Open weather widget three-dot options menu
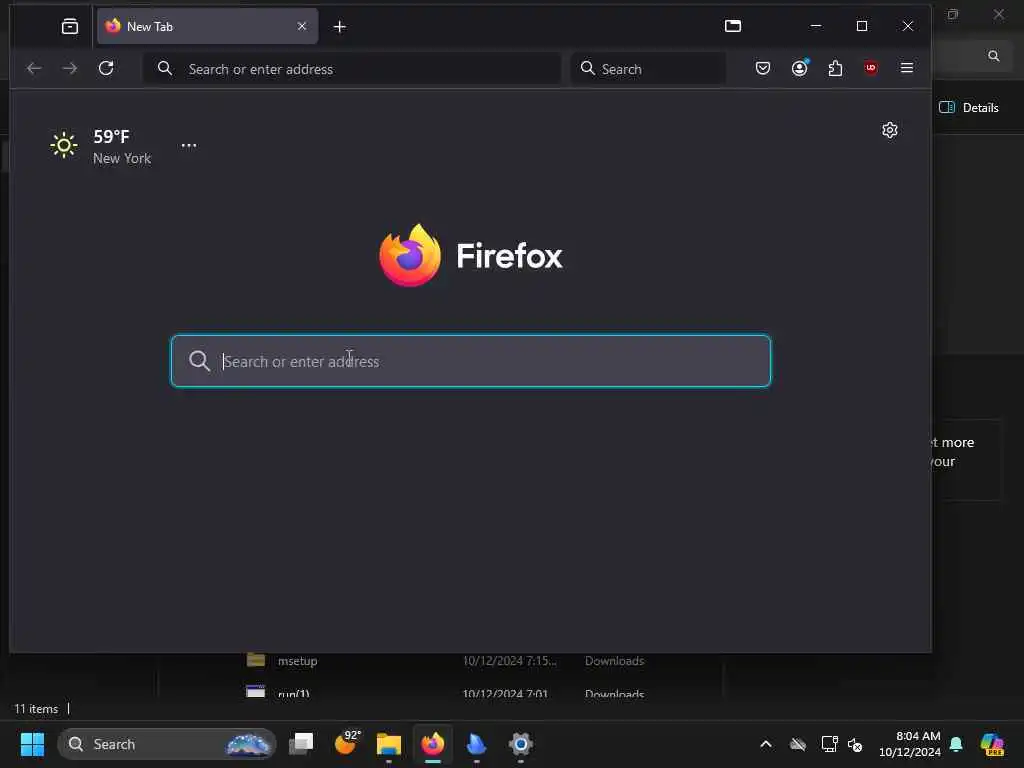Screen dimensions: 1024x768 pyautogui.click(x=189, y=145)
